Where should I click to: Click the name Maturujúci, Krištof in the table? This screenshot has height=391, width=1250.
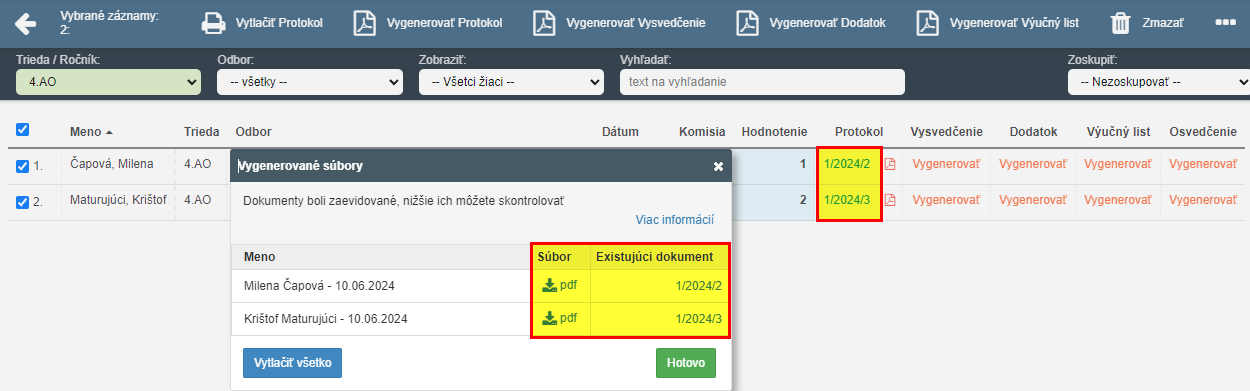[119, 199]
